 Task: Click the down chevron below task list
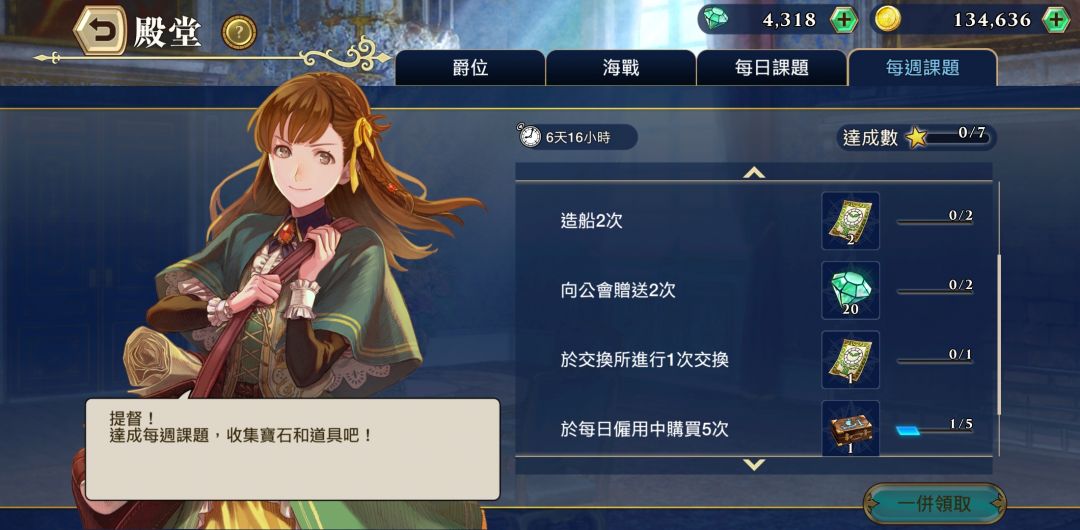pyautogui.click(x=754, y=465)
